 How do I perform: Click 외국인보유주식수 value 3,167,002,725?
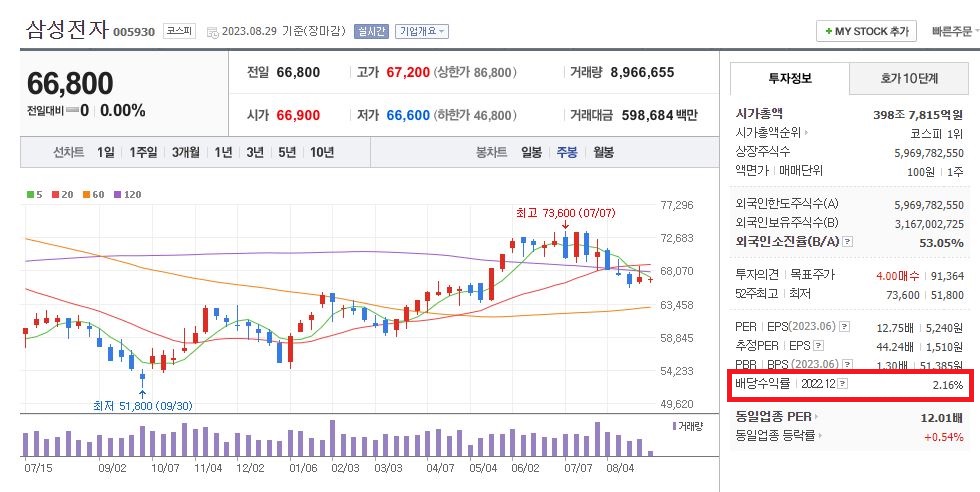(x=929, y=223)
